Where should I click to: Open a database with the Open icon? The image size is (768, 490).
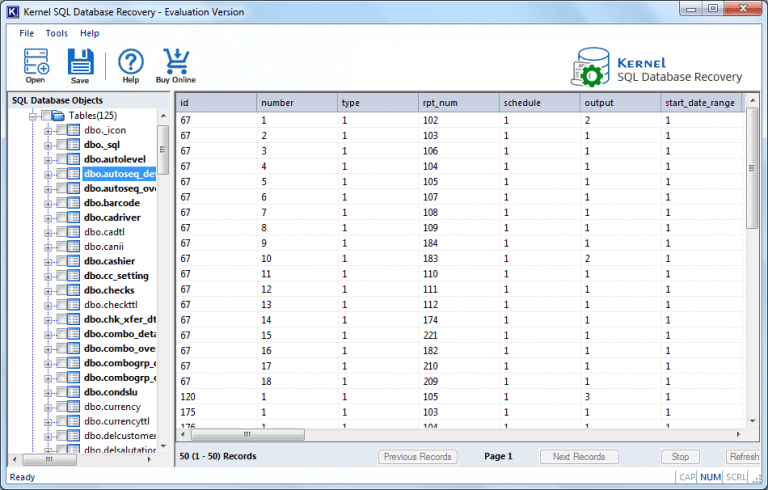tap(36, 61)
